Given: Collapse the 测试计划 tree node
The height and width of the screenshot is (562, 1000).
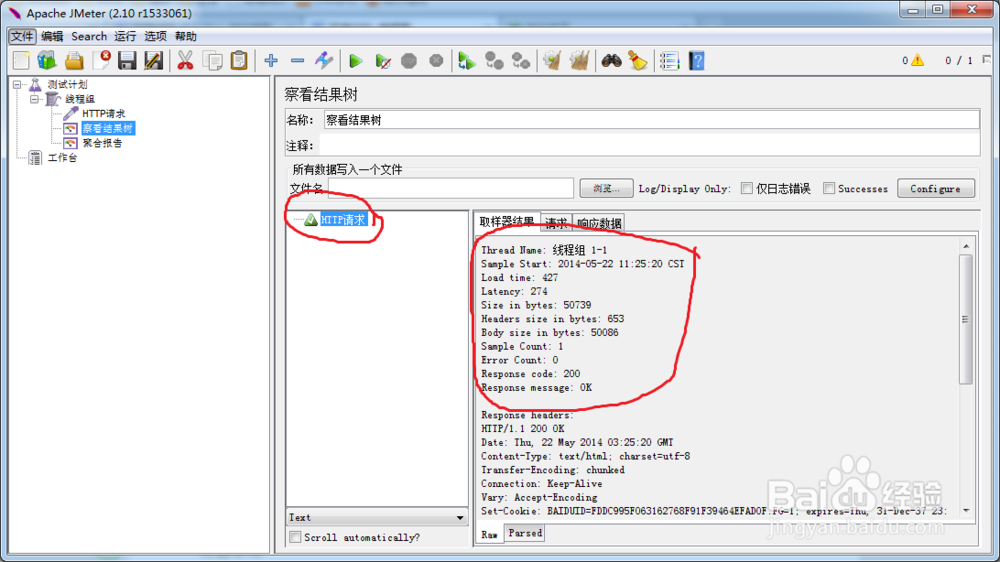Looking at the screenshot, I should pyautogui.click(x=18, y=84).
